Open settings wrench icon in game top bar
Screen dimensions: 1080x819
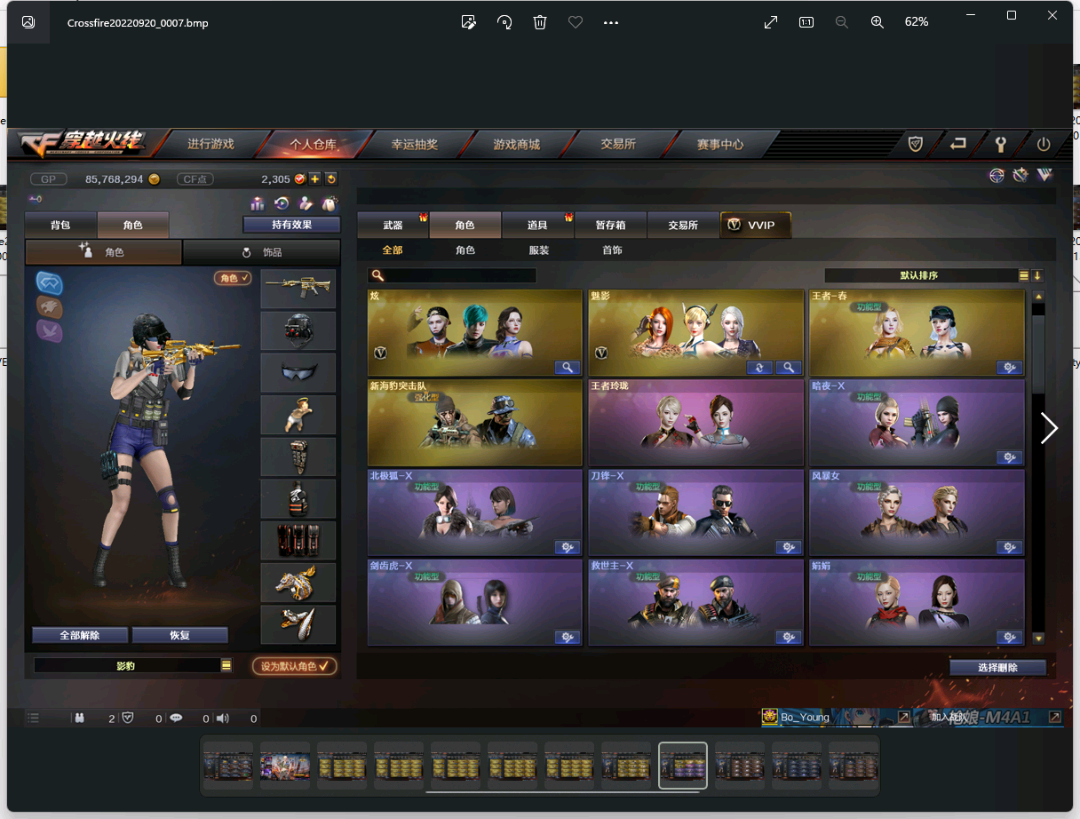(1001, 144)
